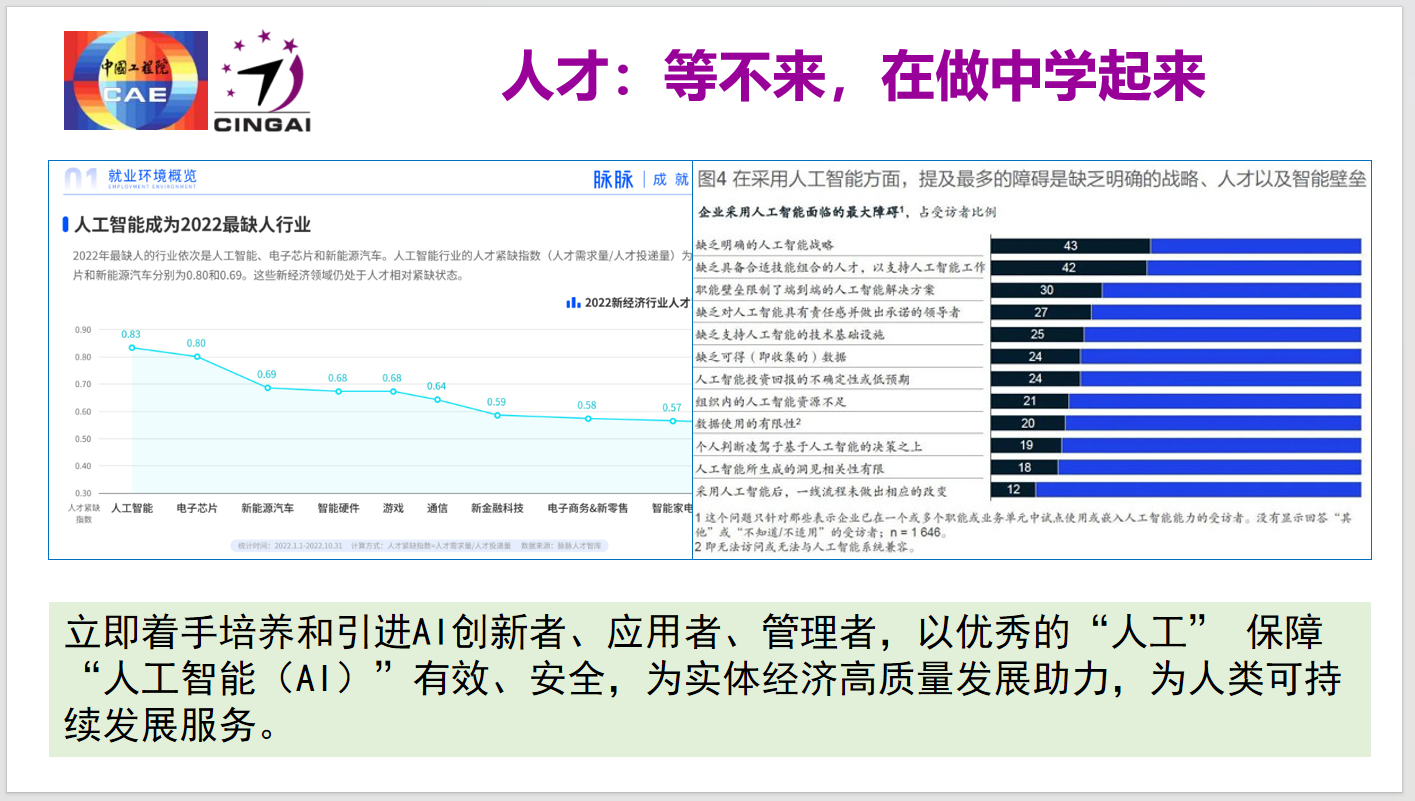Click the bar chart legend icon beside 2022新经济行业人才
The image size is (1415, 801).
[573, 302]
